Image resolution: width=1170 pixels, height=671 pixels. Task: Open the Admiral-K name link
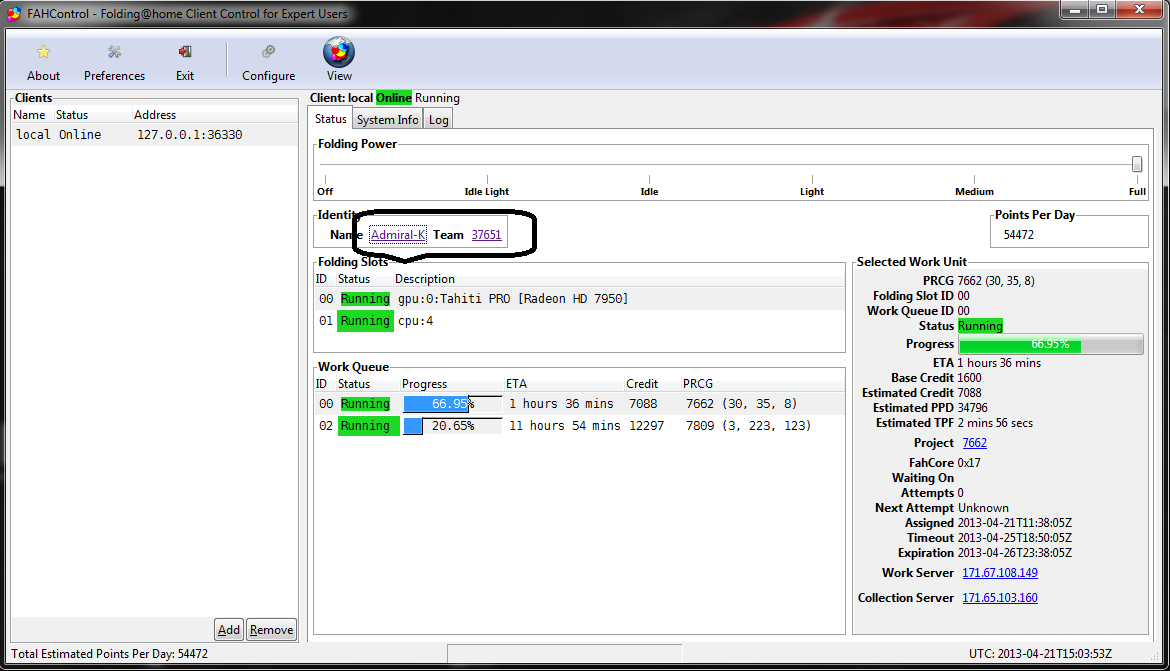point(398,234)
